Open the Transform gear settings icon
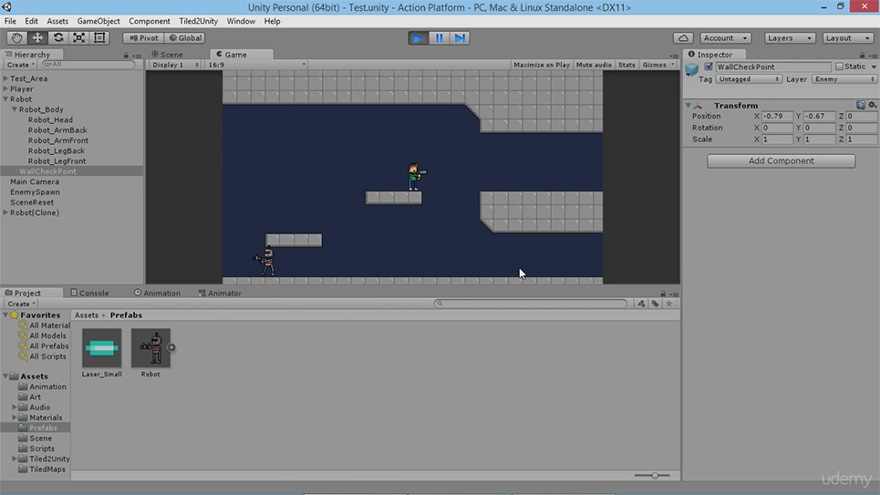Image resolution: width=880 pixels, height=495 pixels. click(x=872, y=105)
